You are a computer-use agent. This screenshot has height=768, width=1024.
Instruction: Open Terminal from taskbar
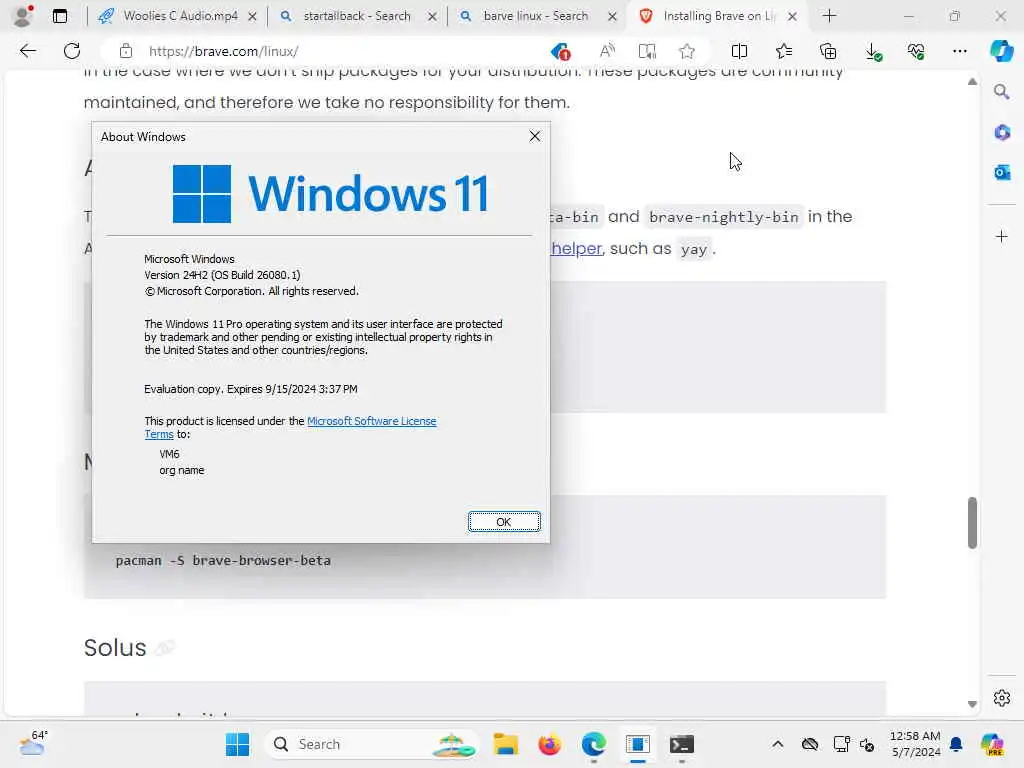682,744
